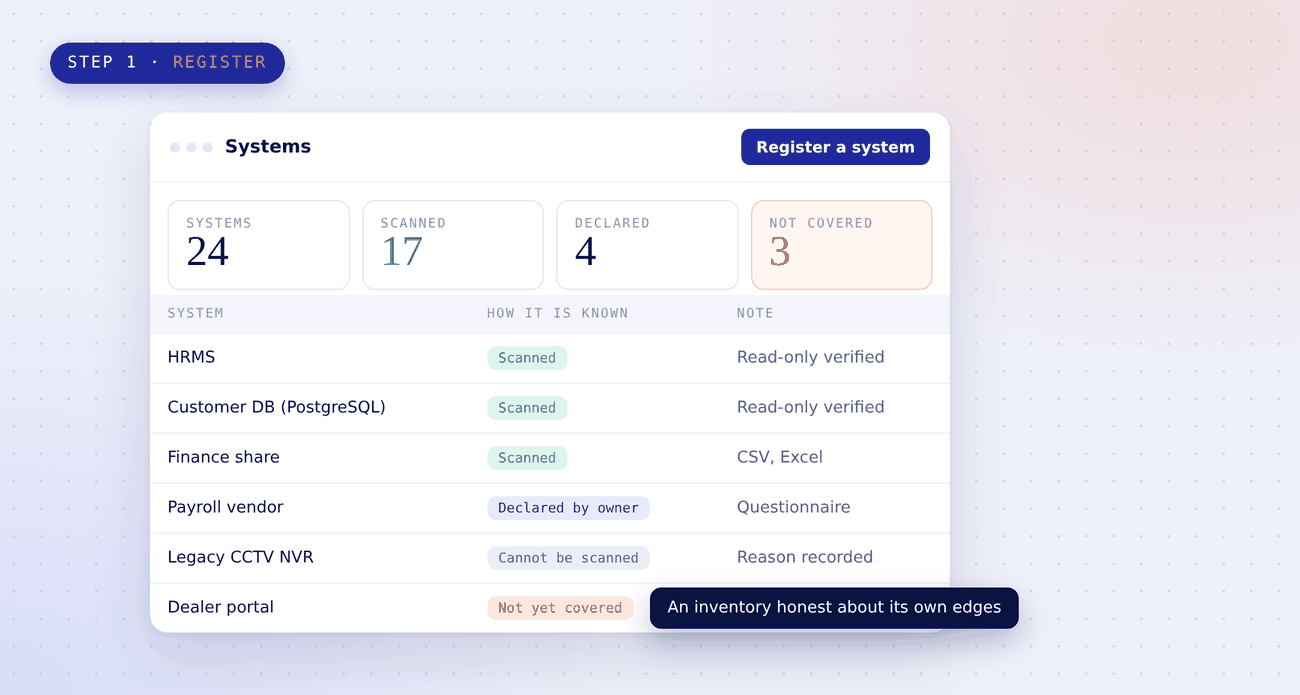The height and width of the screenshot is (695, 1300).
Task: Click the Read-only verified note for HRMS
Action: pos(810,357)
